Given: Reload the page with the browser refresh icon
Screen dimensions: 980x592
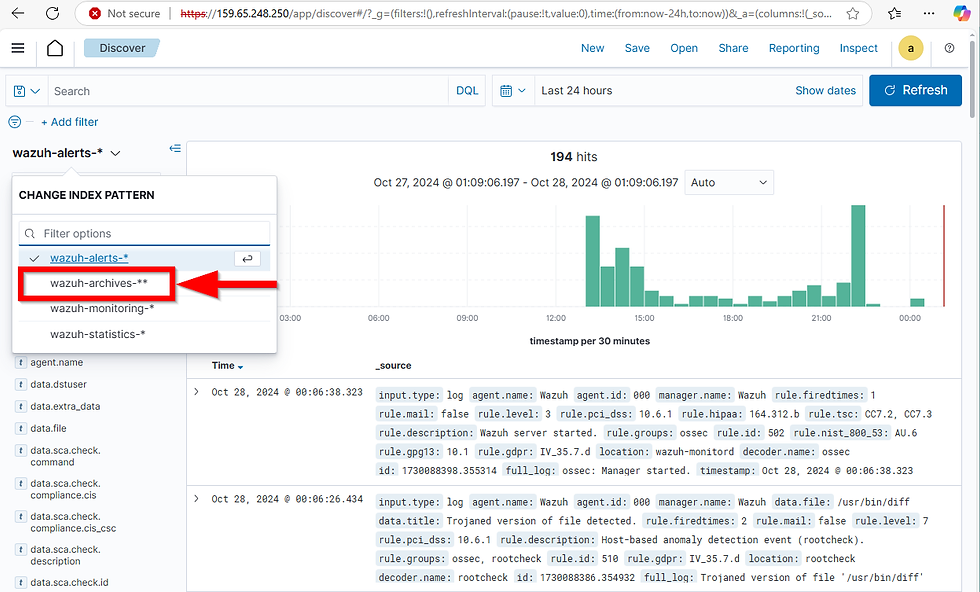Looking at the screenshot, I should [x=52, y=13].
